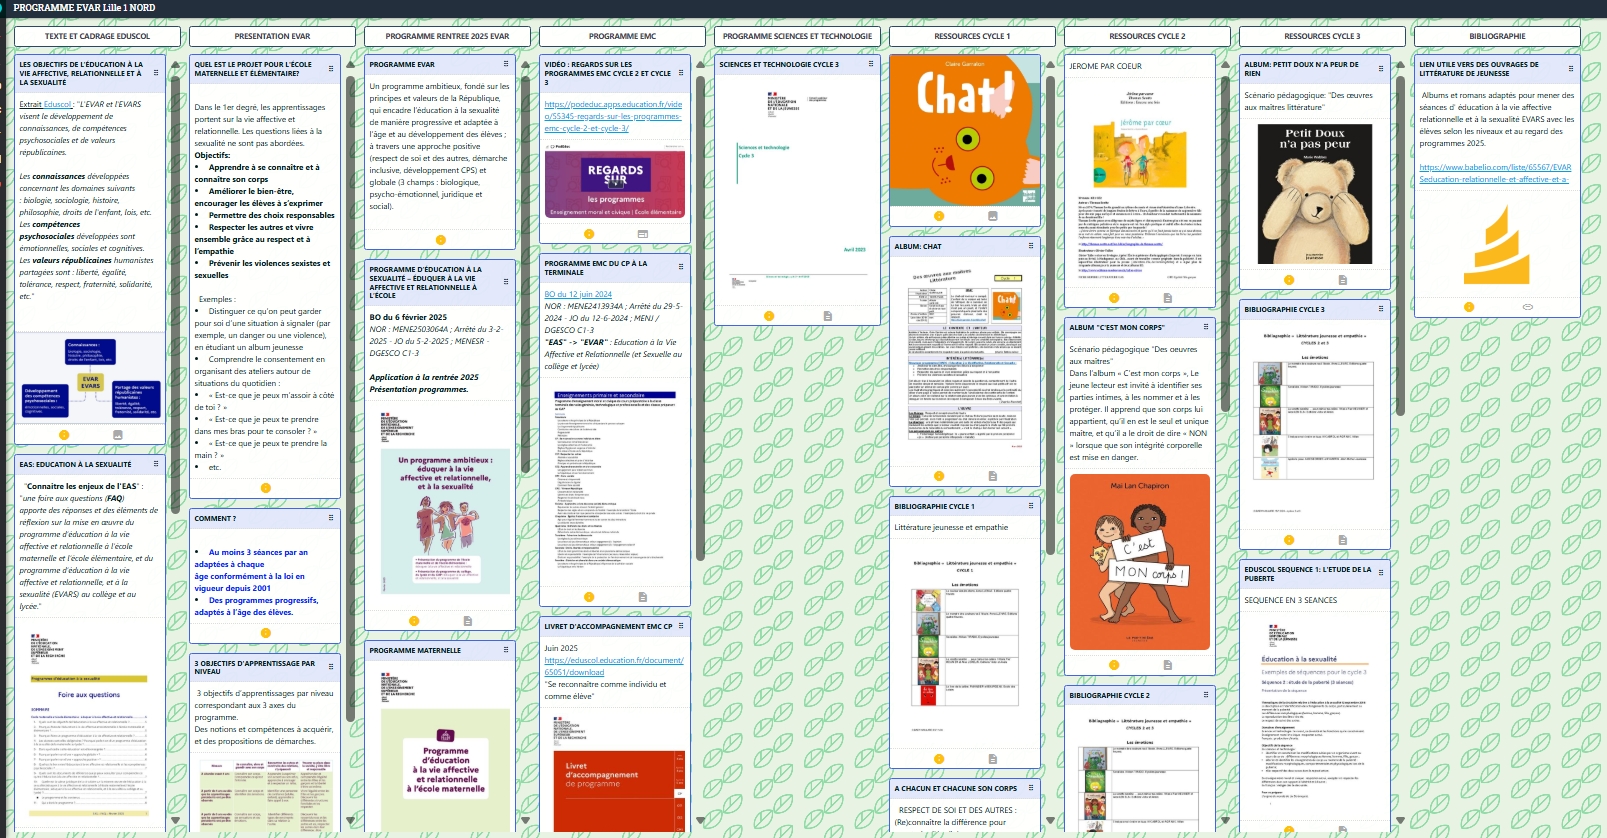Select the RESSOURCES CYCLE 2 column header
Image resolution: width=1607 pixels, height=838 pixels.
(1147, 36)
